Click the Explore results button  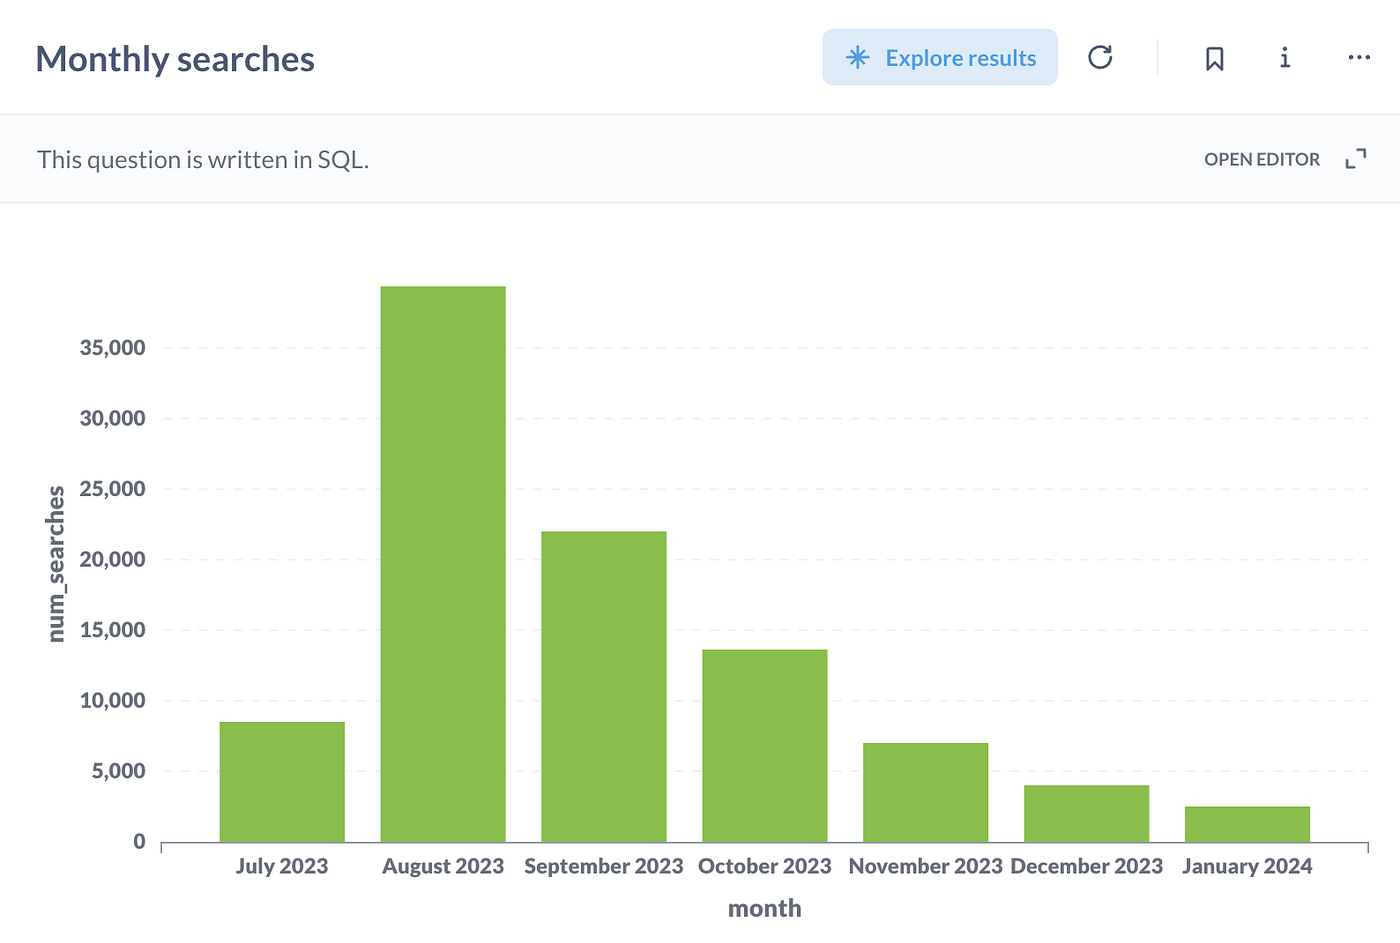pos(940,57)
